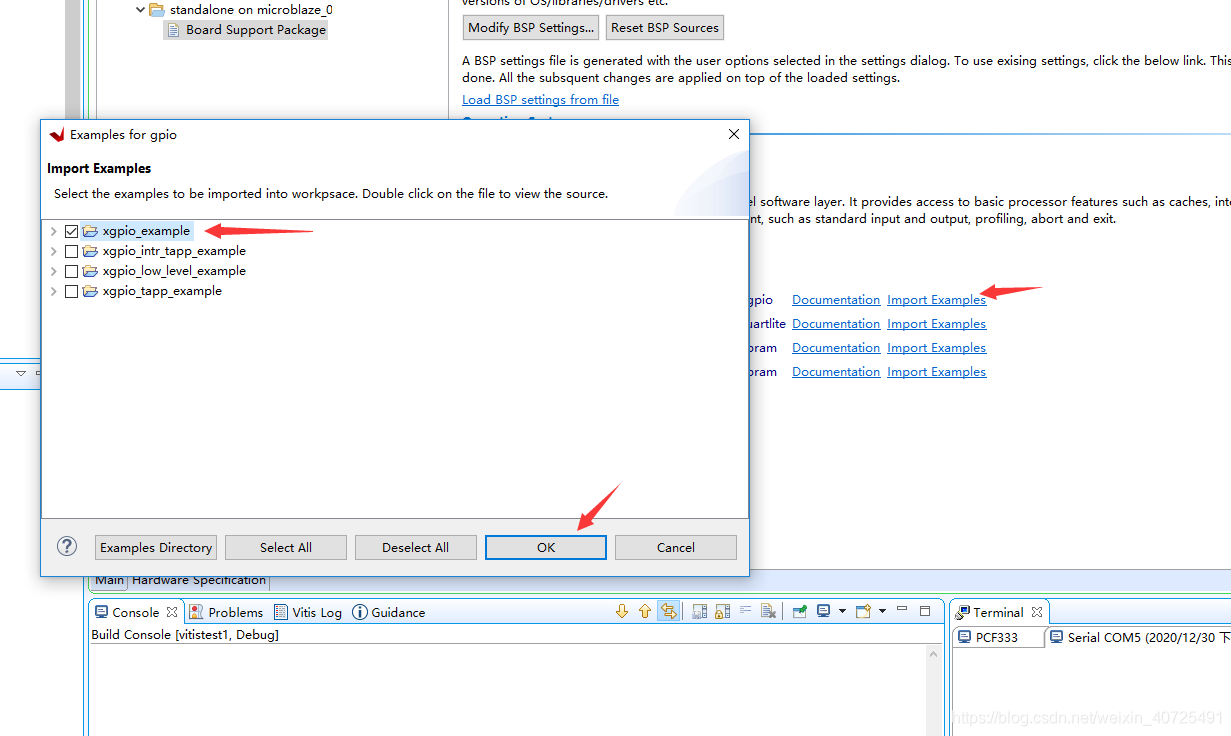This screenshot has height=736, width=1231.
Task: Expand xgpio_low_level_example tree node
Action: (x=54, y=271)
